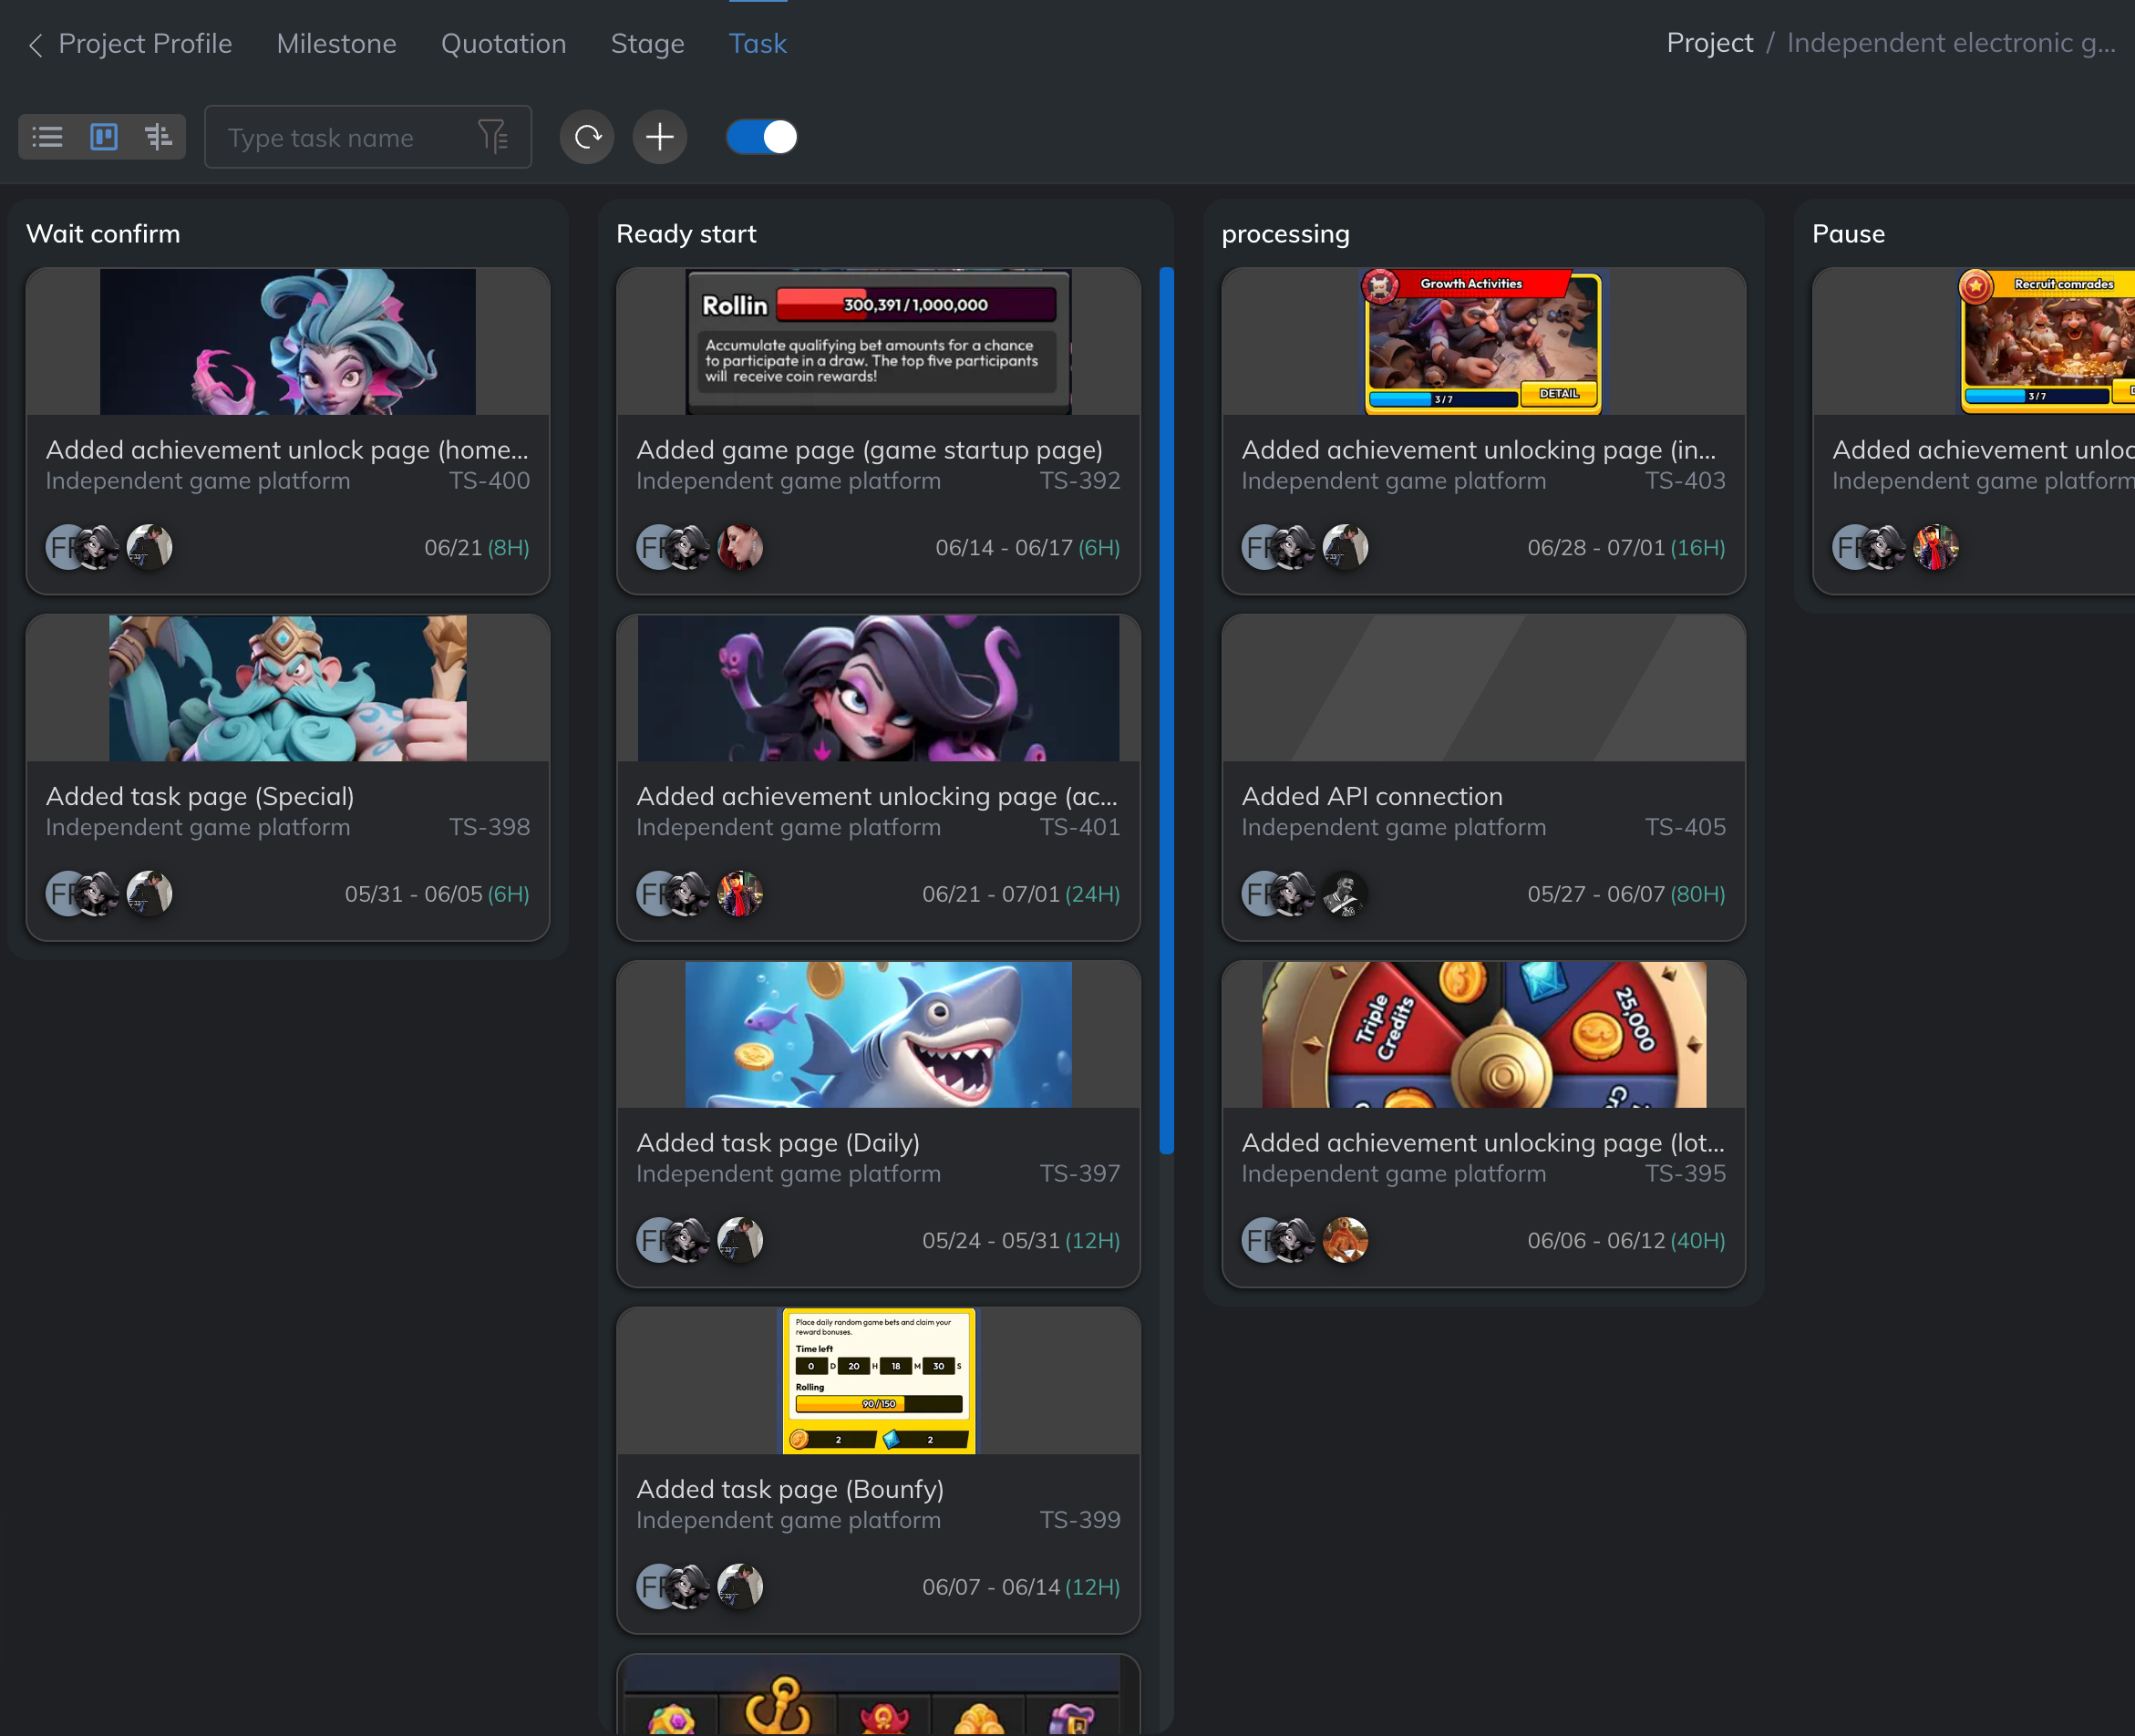Open the Milestone tab

[336, 44]
